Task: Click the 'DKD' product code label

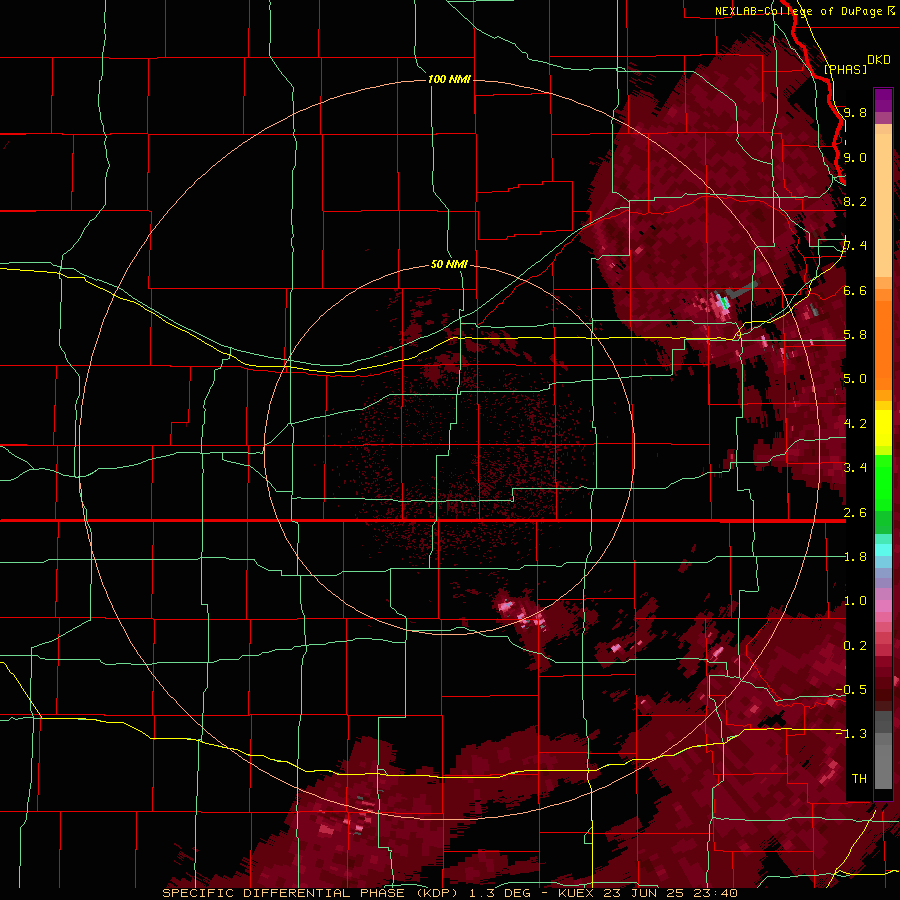Action: point(879,60)
